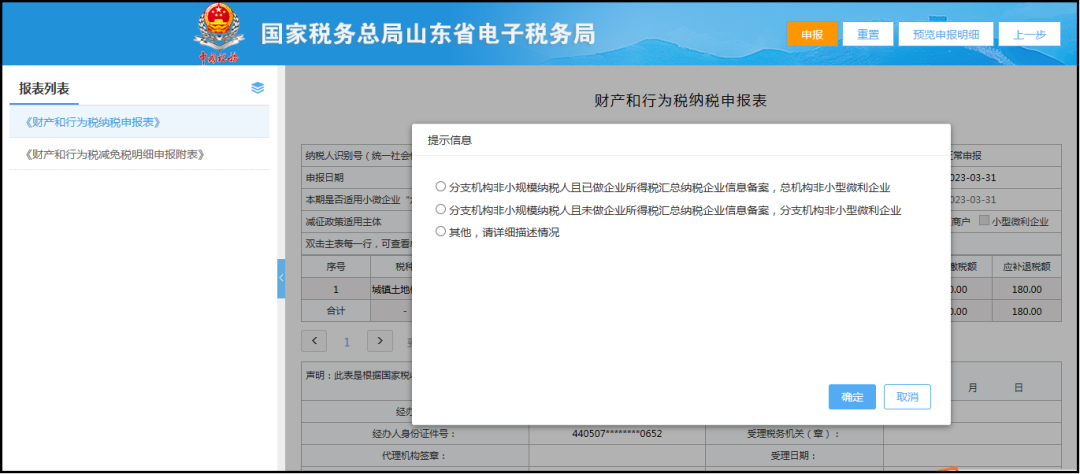Click the 序号 column header
This screenshot has width=1080, height=474.
click(335, 267)
